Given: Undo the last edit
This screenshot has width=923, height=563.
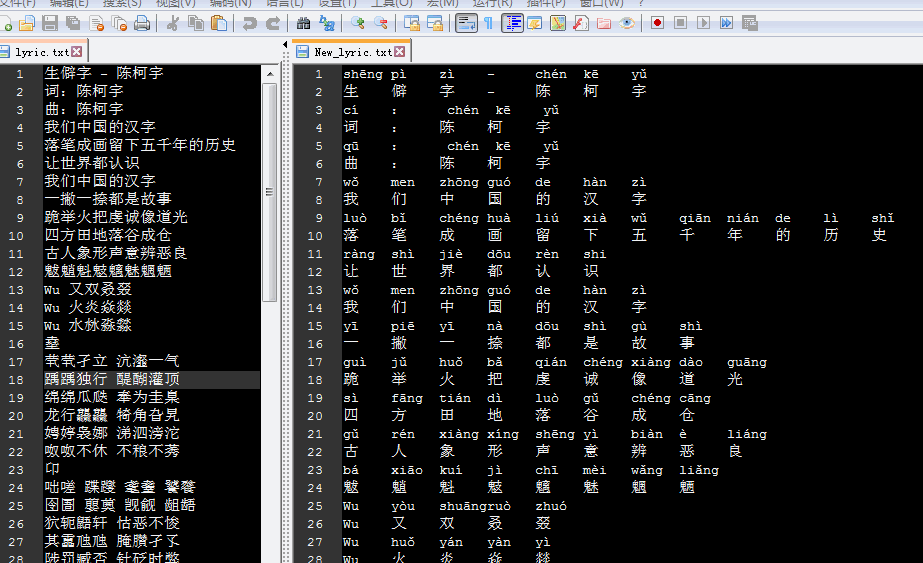Looking at the screenshot, I should (x=250, y=24).
